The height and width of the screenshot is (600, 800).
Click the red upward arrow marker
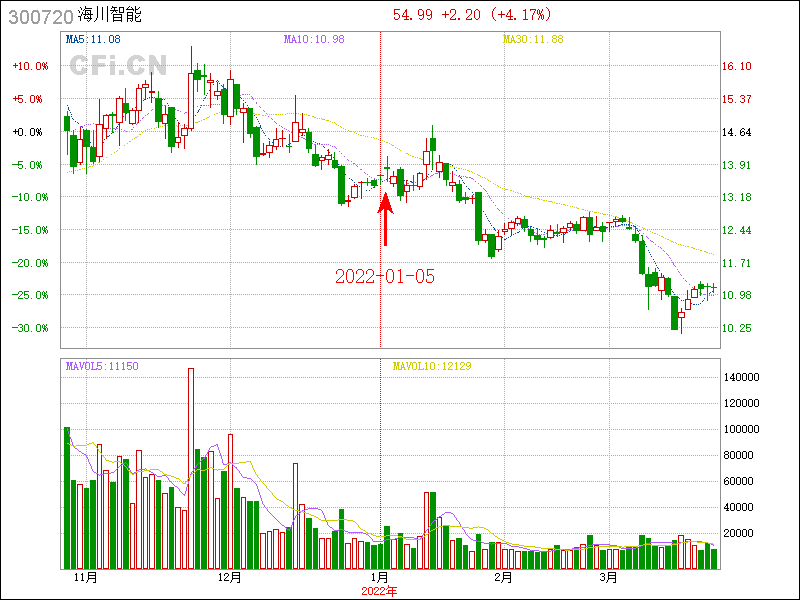384,220
